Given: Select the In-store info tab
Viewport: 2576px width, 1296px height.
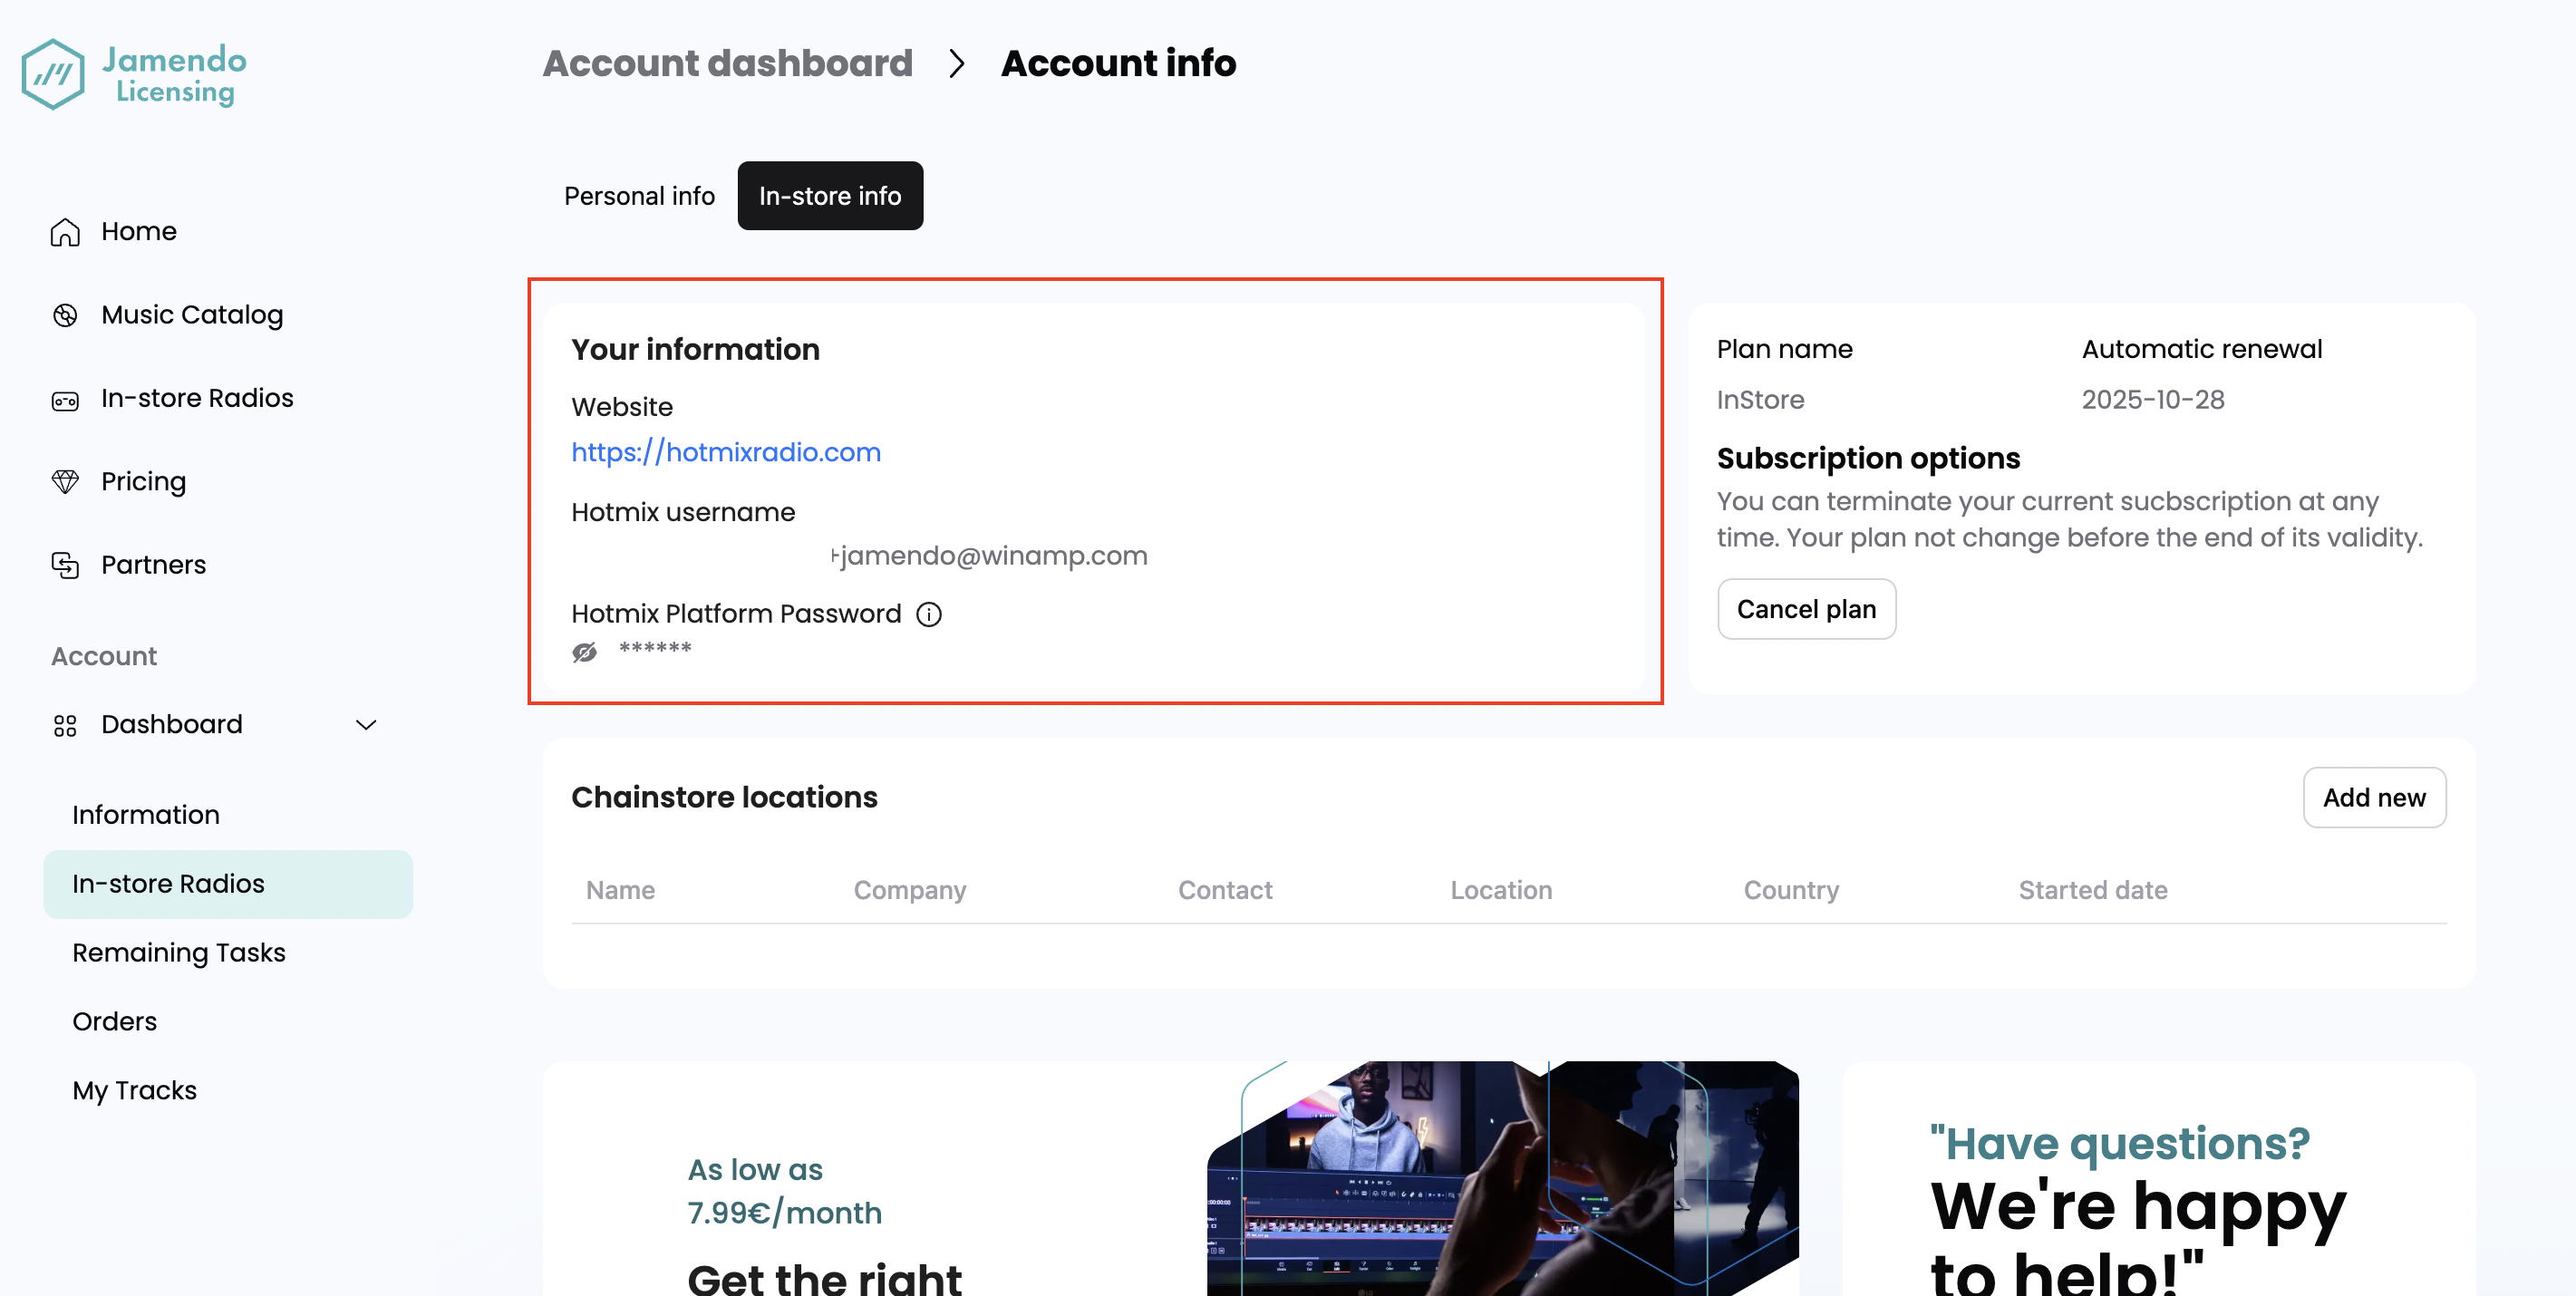Looking at the screenshot, I should click(x=830, y=196).
